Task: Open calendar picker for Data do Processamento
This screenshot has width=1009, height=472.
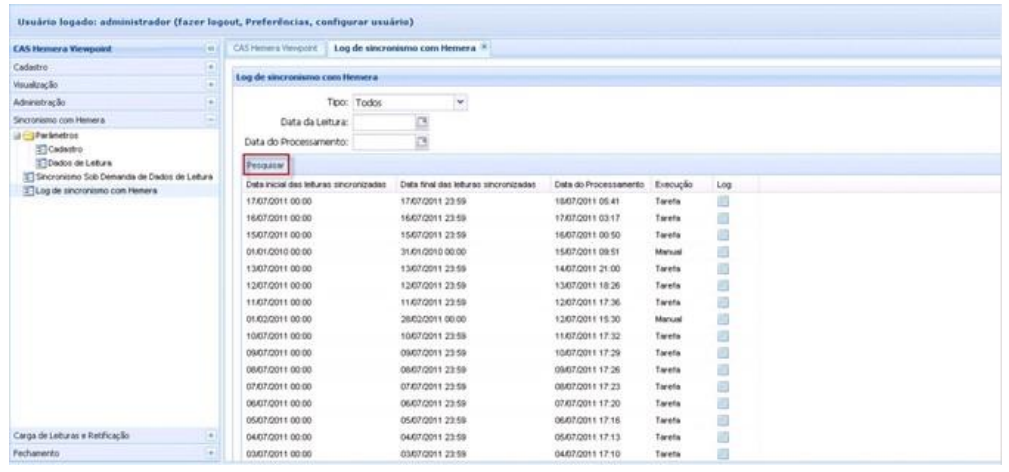Action: (421, 142)
